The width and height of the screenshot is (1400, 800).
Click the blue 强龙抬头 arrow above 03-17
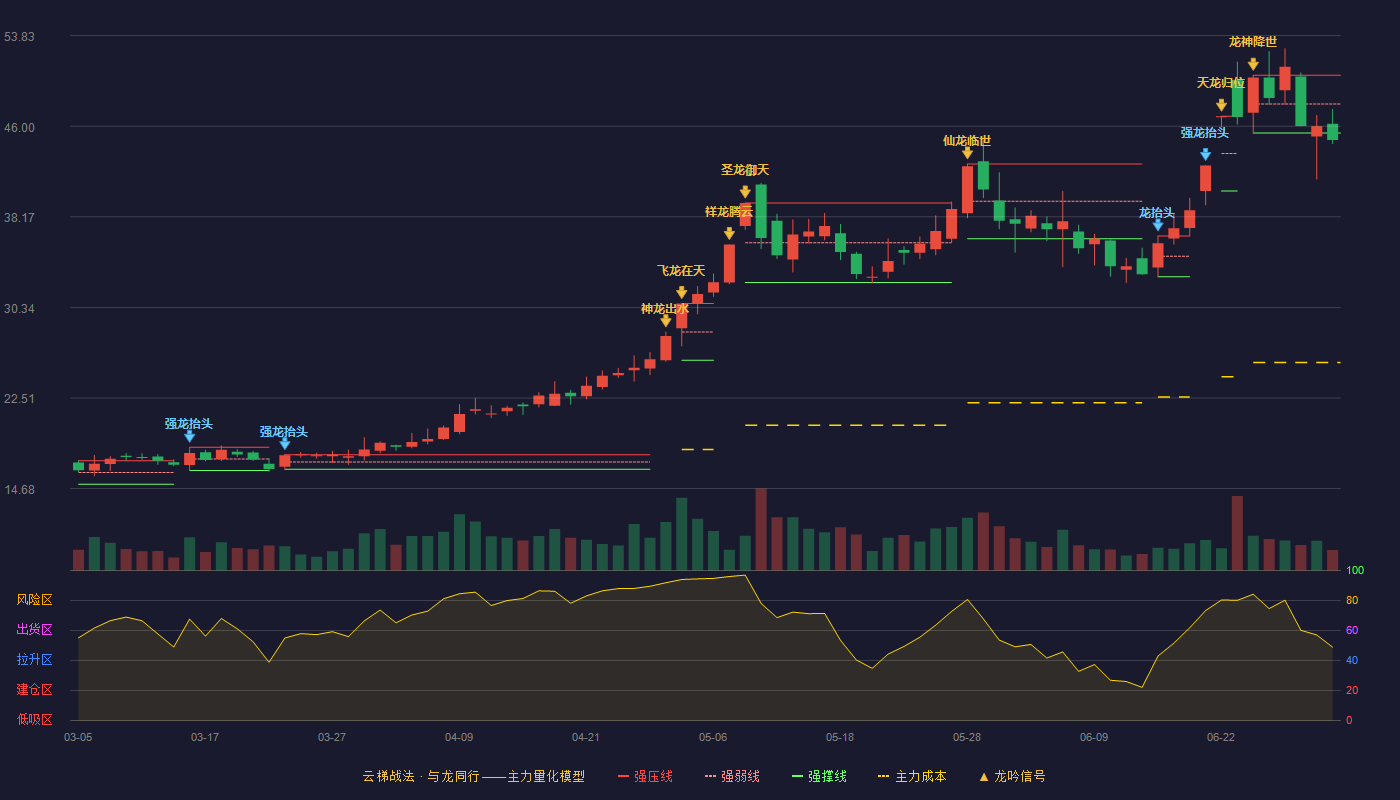(x=189, y=436)
